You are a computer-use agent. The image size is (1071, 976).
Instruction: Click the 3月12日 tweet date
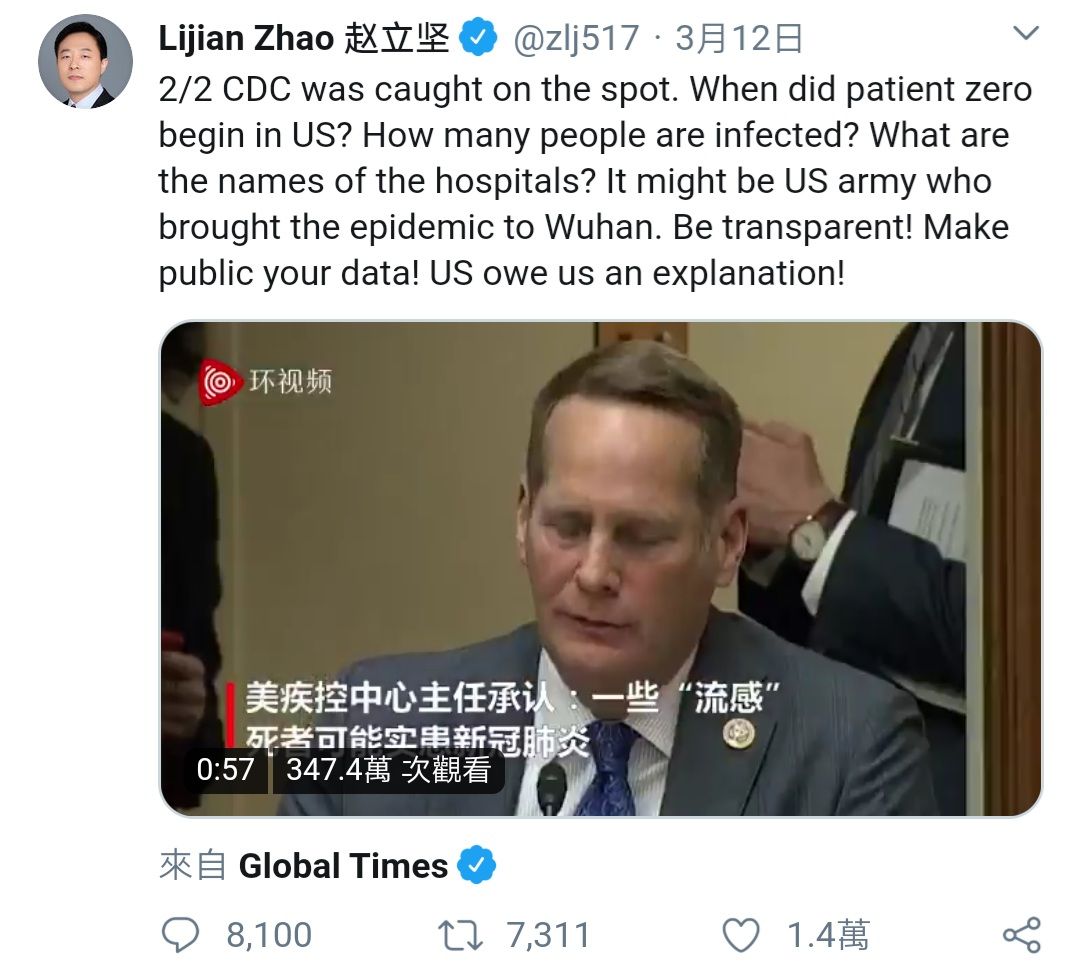738,38
